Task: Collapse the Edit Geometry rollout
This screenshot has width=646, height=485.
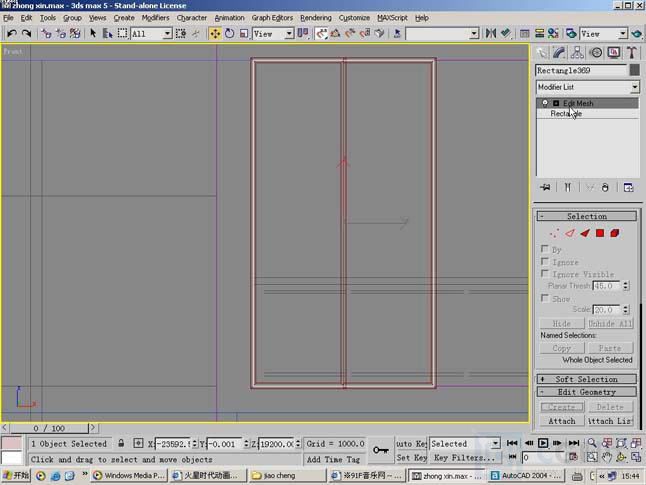Action: point(587,392)
